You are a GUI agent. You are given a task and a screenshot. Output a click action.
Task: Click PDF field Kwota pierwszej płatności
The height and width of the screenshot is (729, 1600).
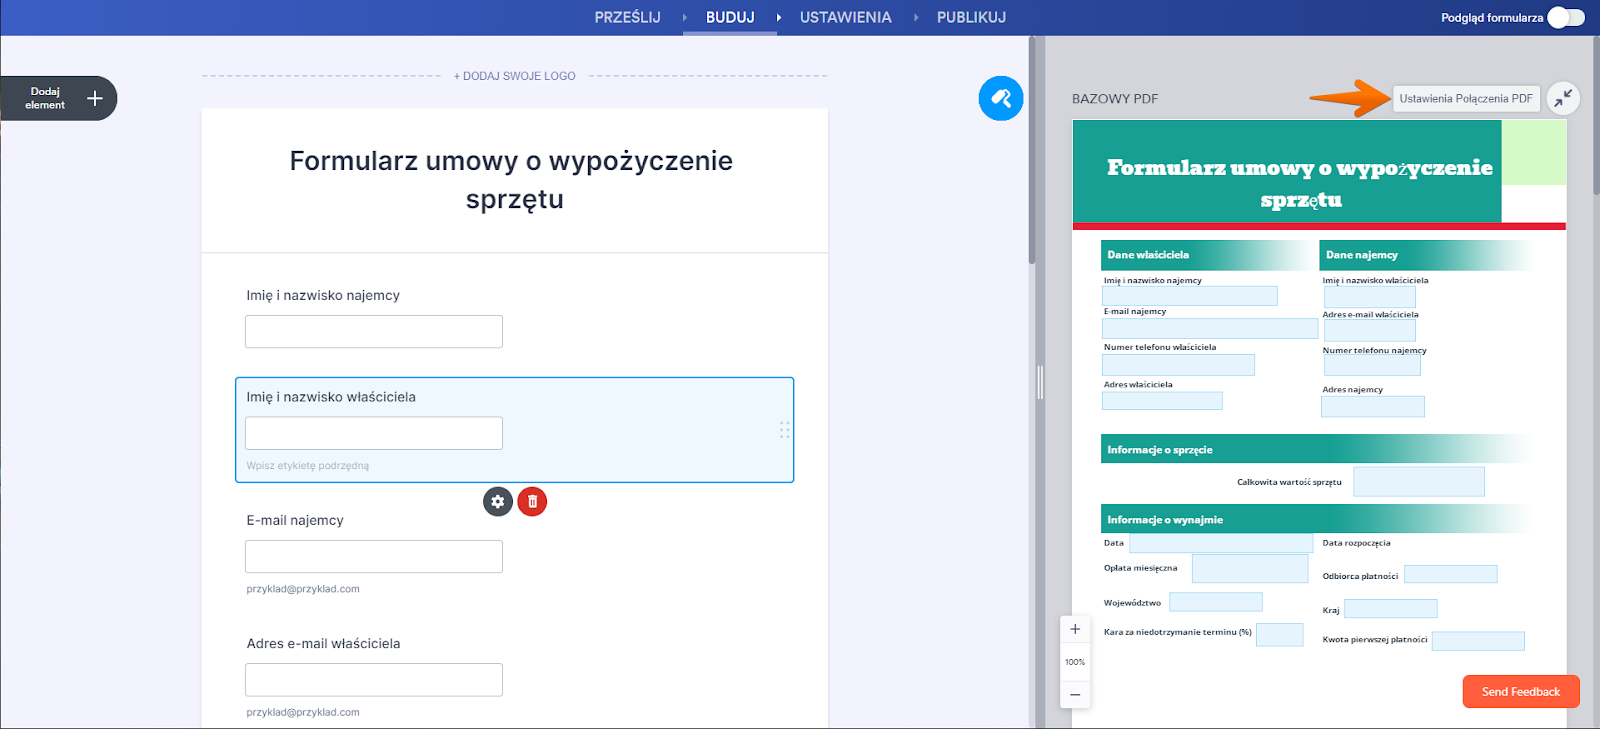coord(1478,641)
